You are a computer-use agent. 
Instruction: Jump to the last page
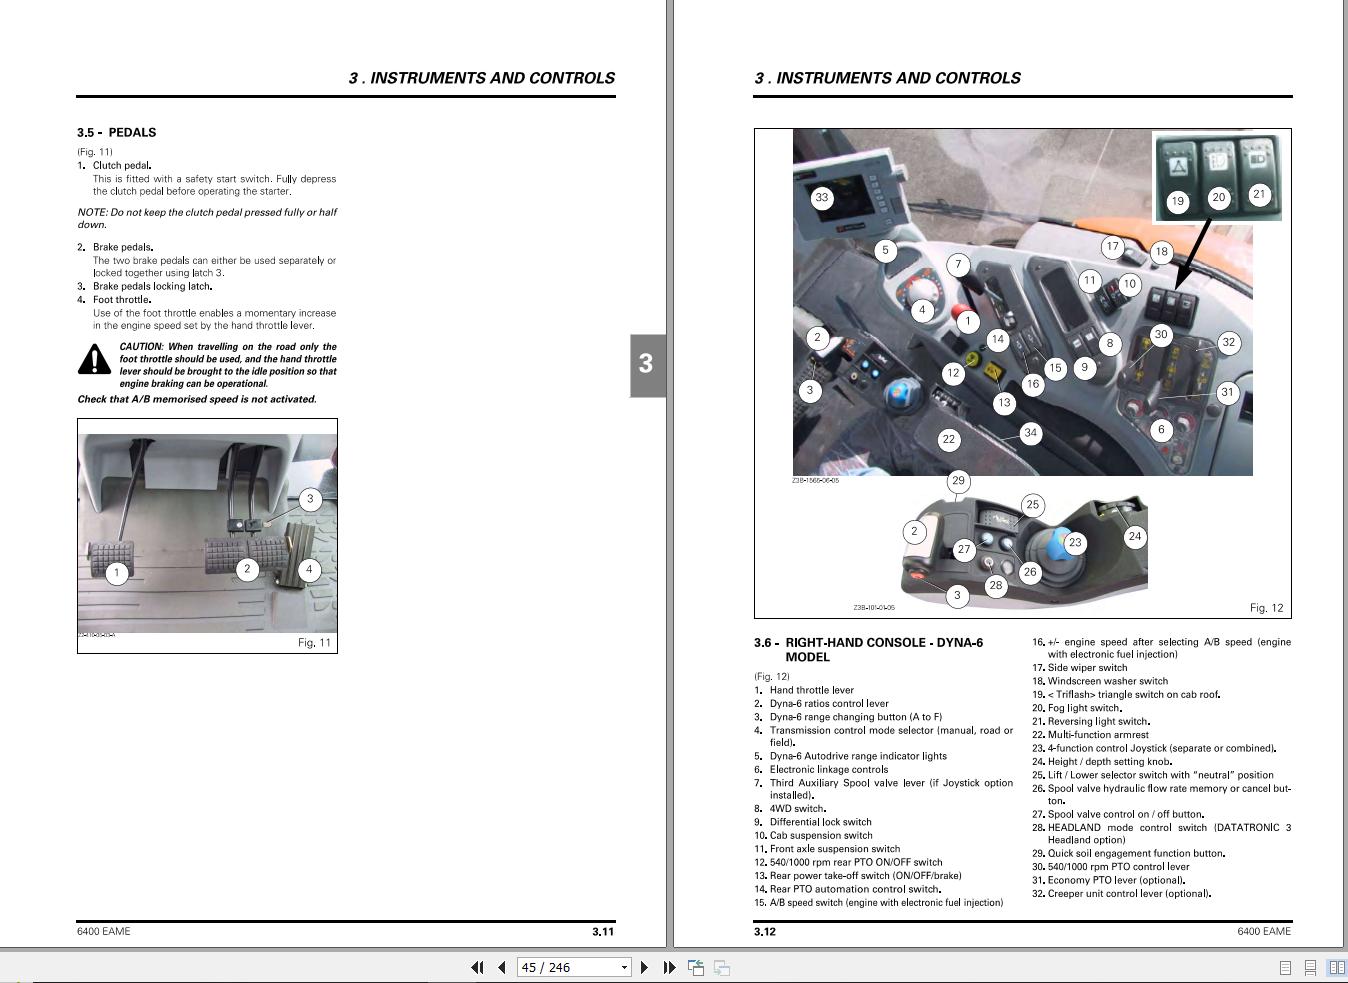click(x=669, y=967)
